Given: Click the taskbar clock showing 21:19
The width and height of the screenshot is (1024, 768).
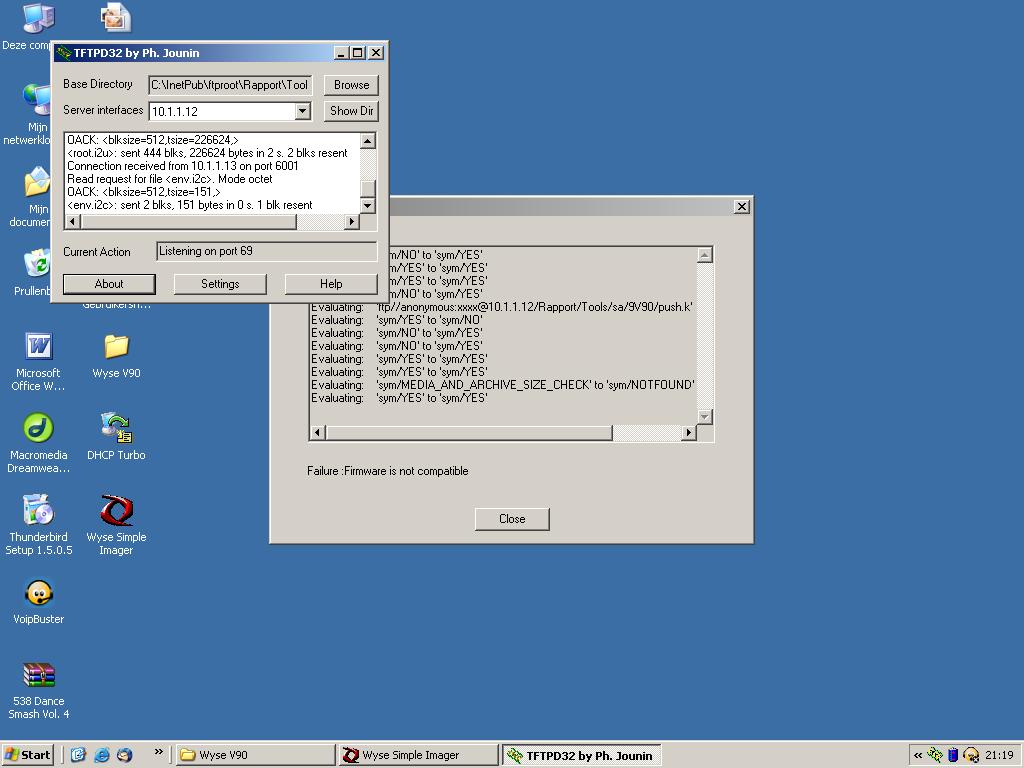Looking at the screenshot, I should pos(999,755).
